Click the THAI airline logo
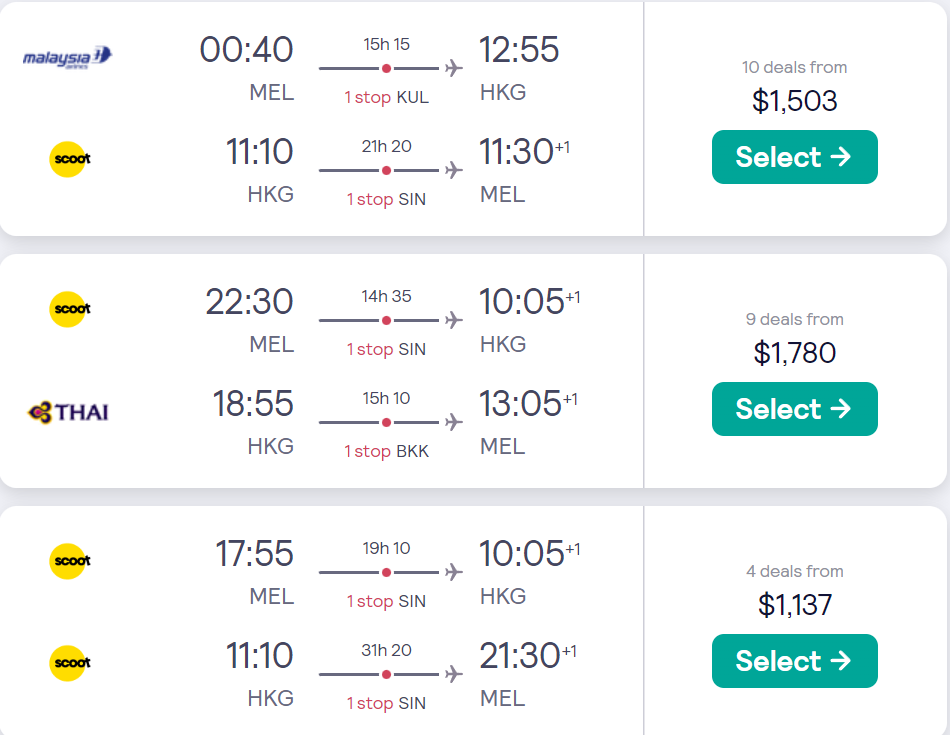This screenshot has width=950, height=735. click(68, 412)
